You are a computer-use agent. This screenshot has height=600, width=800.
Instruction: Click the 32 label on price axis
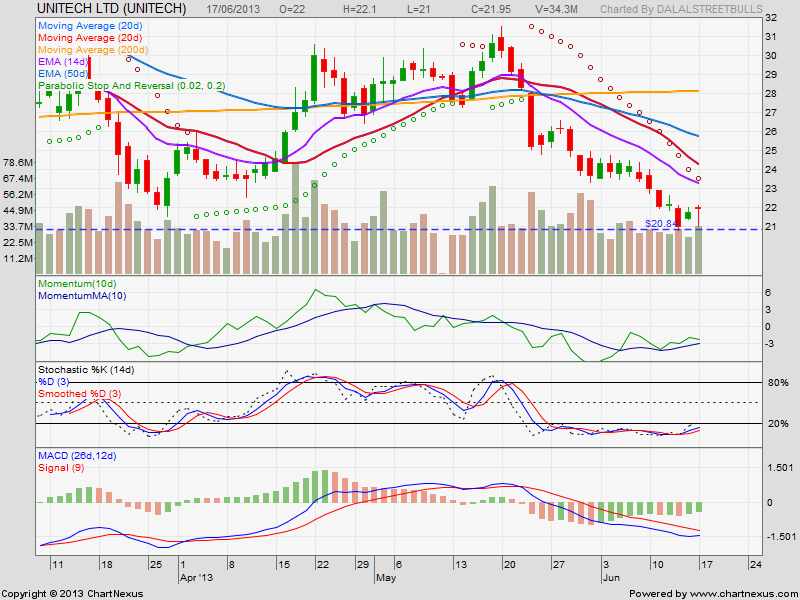click(x=771, y=18)
